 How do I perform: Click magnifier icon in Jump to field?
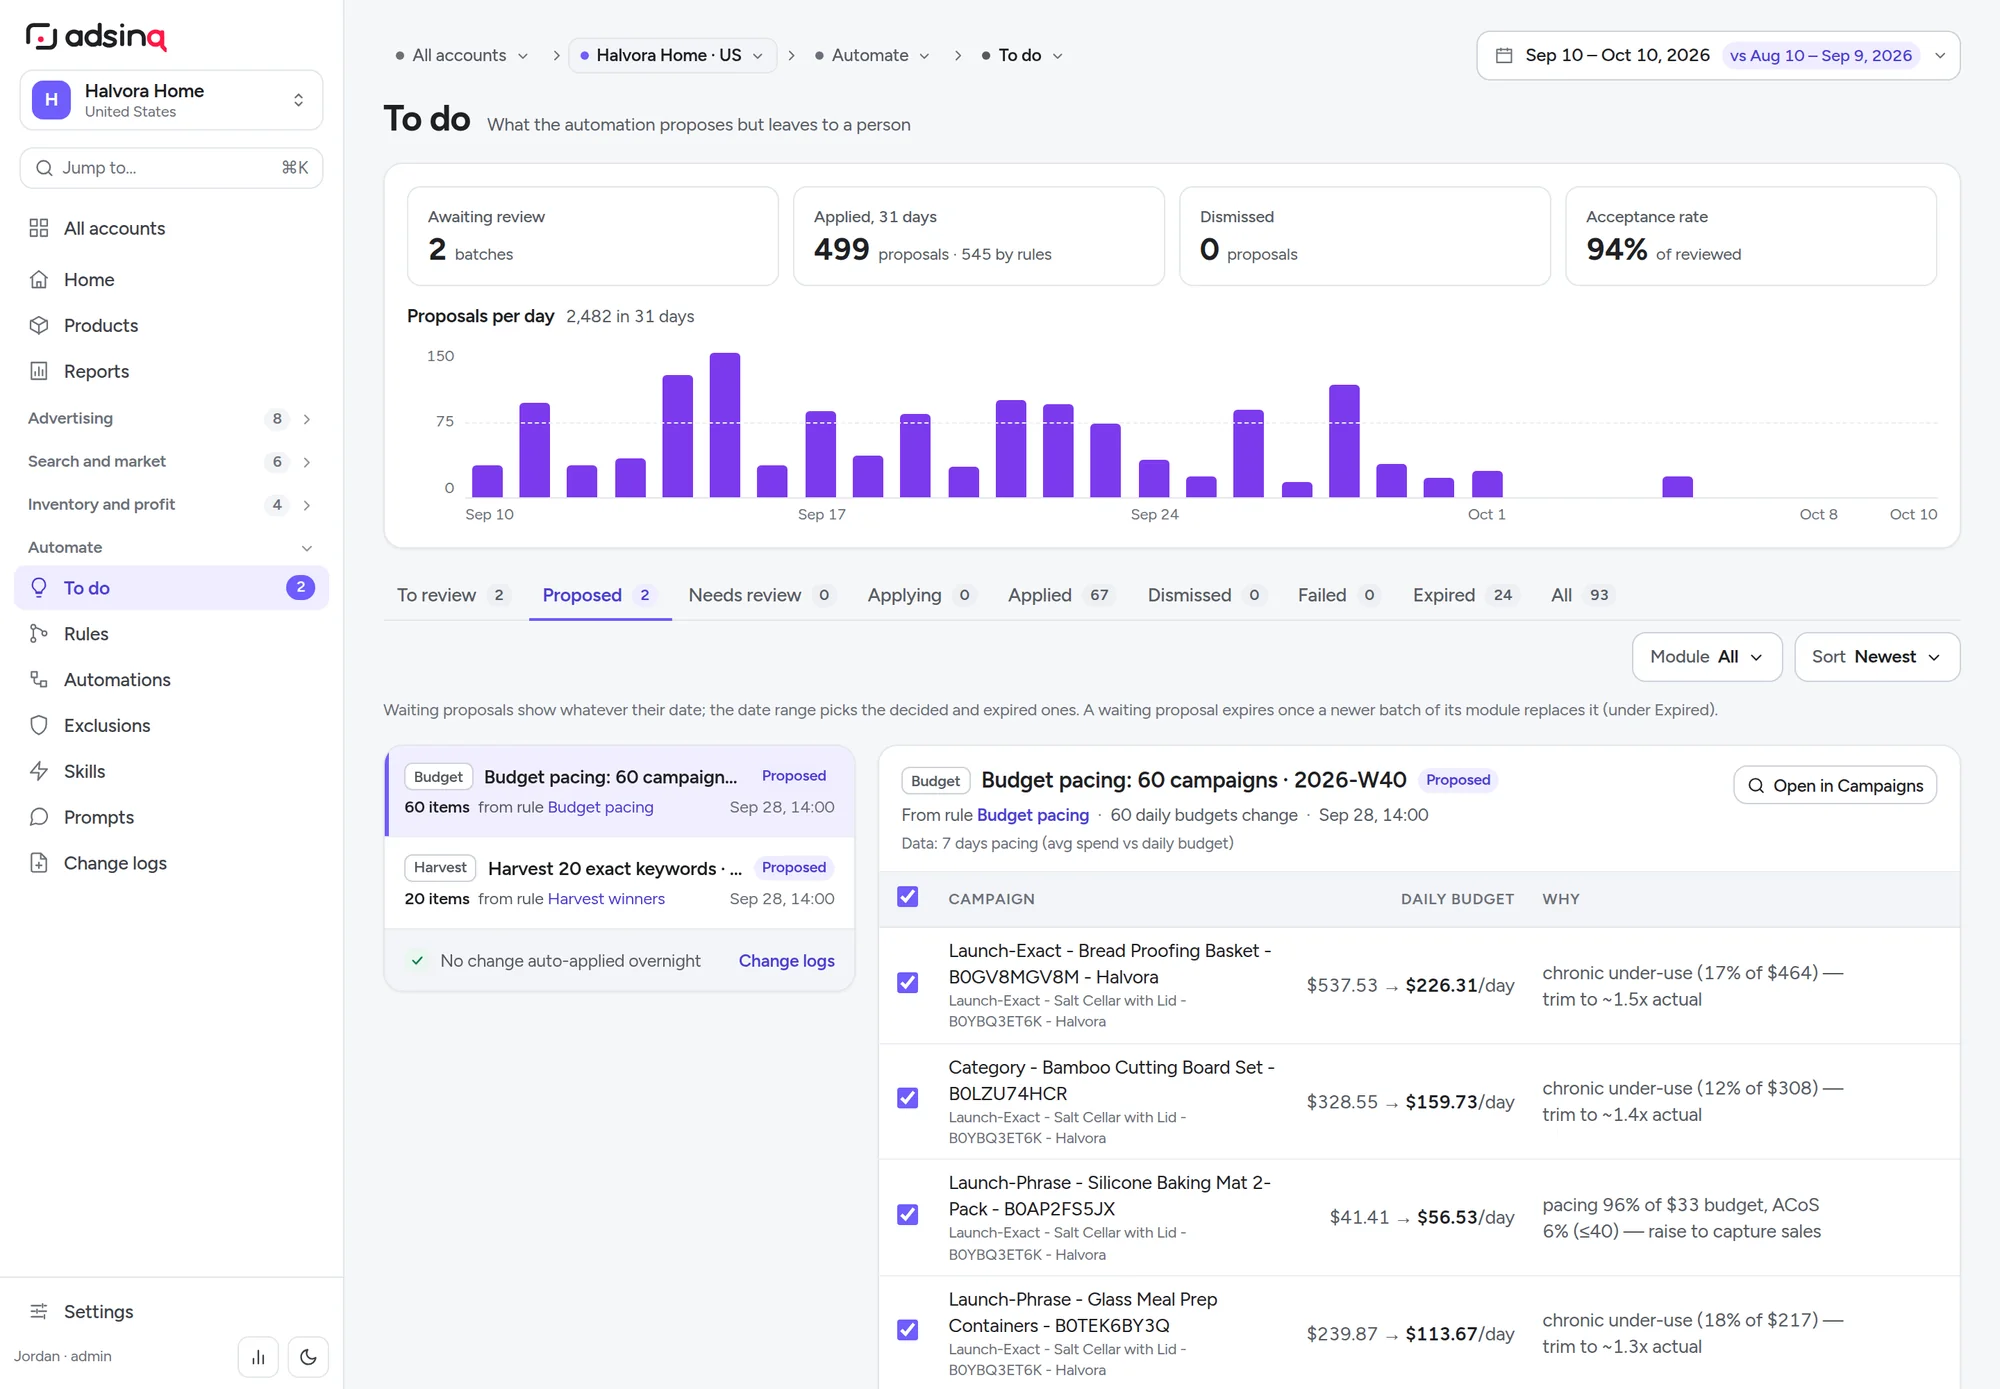44,168
